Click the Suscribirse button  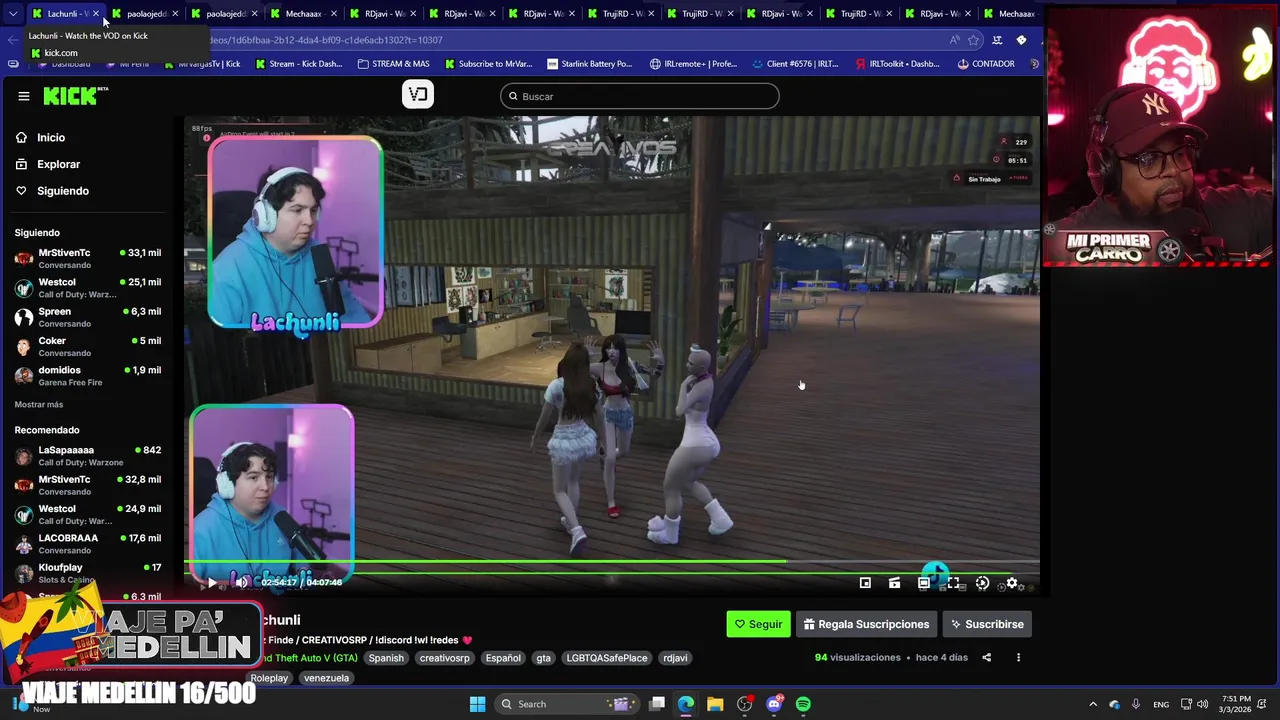click(x=987, y=624)
